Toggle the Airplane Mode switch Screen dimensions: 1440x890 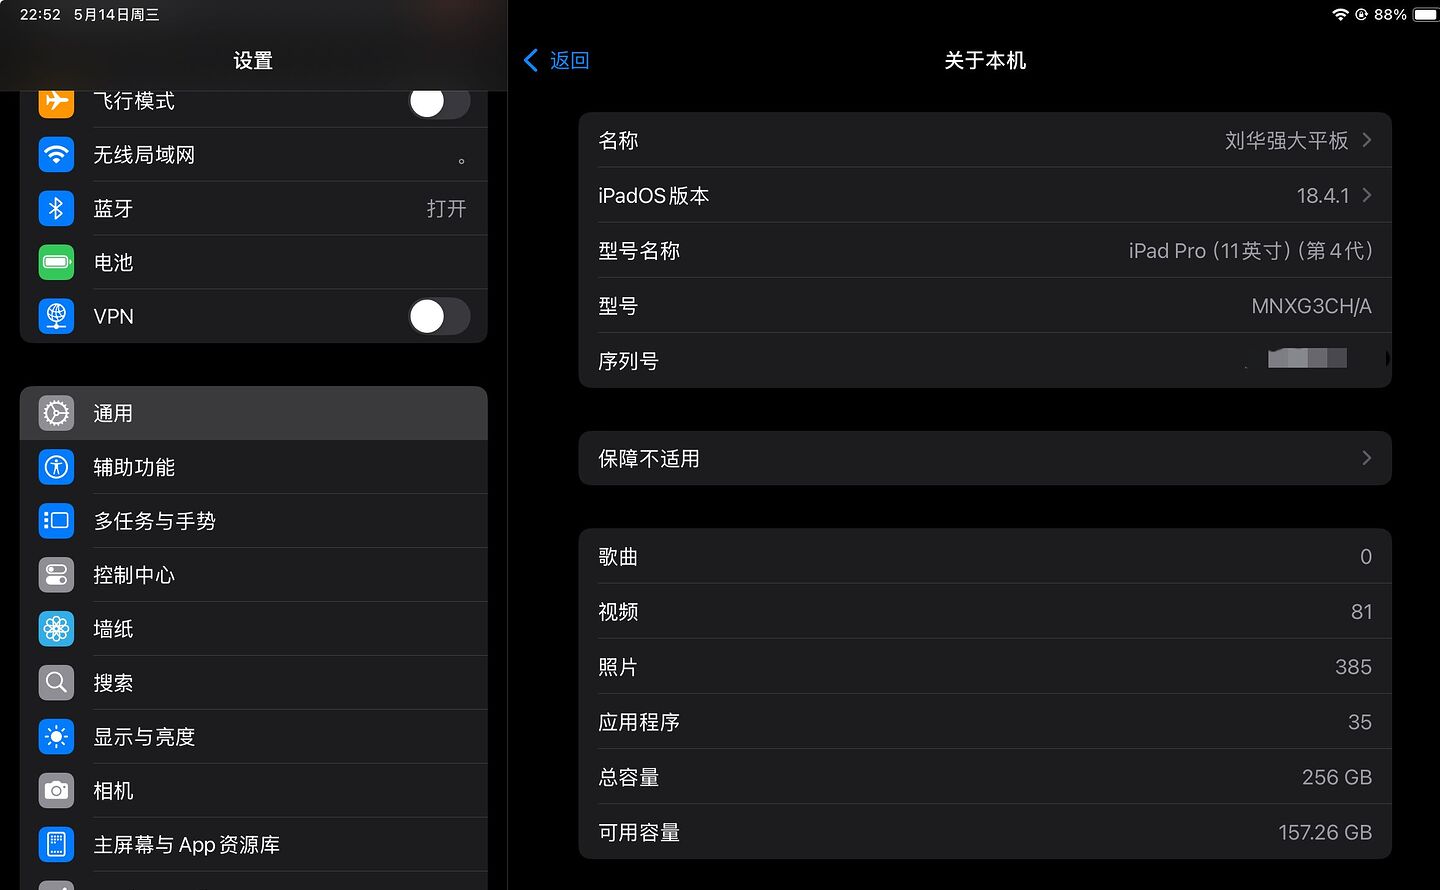pyautogui.click(x=439, y=101)
